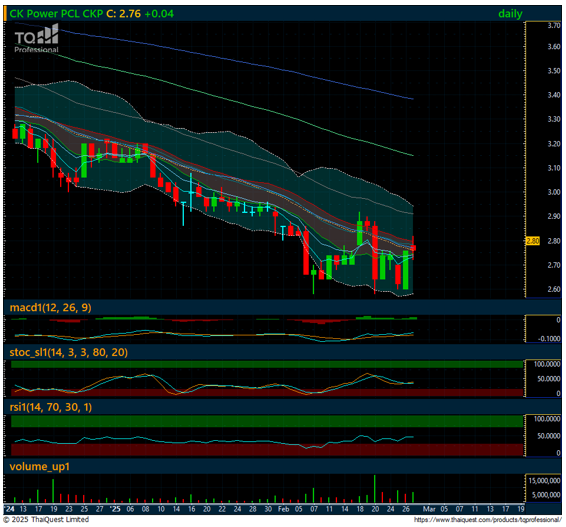The image size is (566, 527).
Task: Click the © 2025 ThaiQuest Limited copyright text
Action: [46, 519]
